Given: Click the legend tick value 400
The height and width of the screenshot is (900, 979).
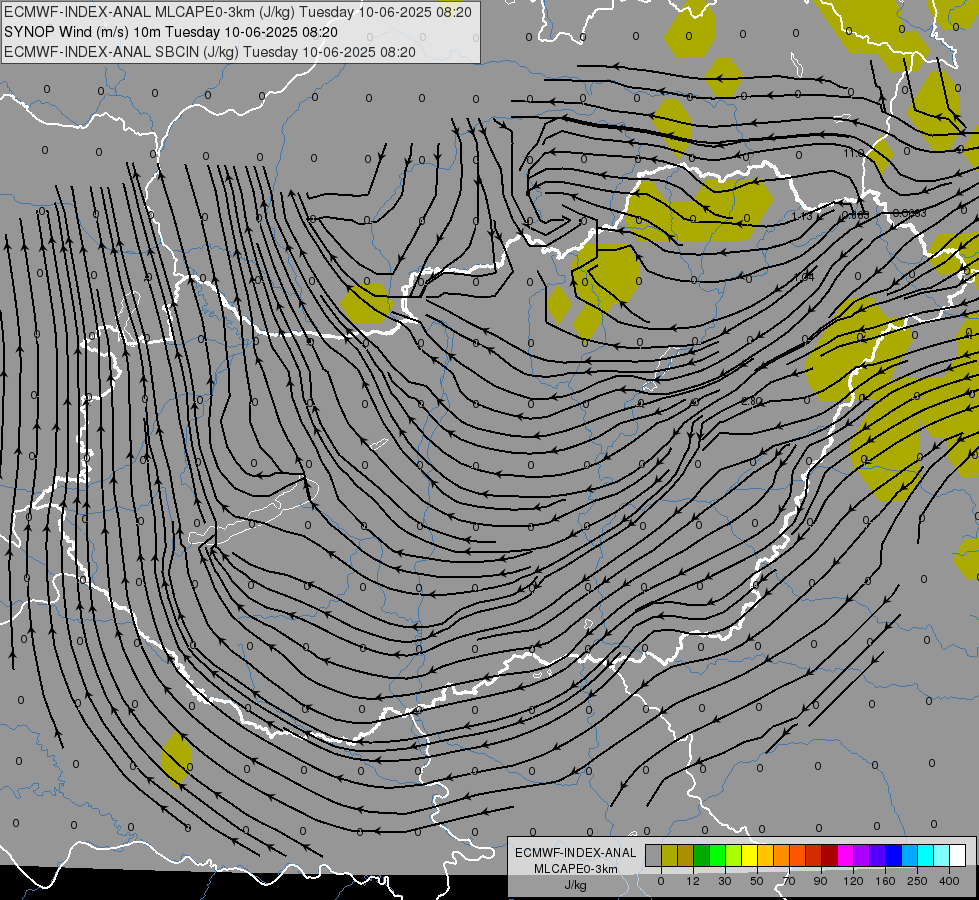Looking at the screenshot, I should tap(949, 881).
